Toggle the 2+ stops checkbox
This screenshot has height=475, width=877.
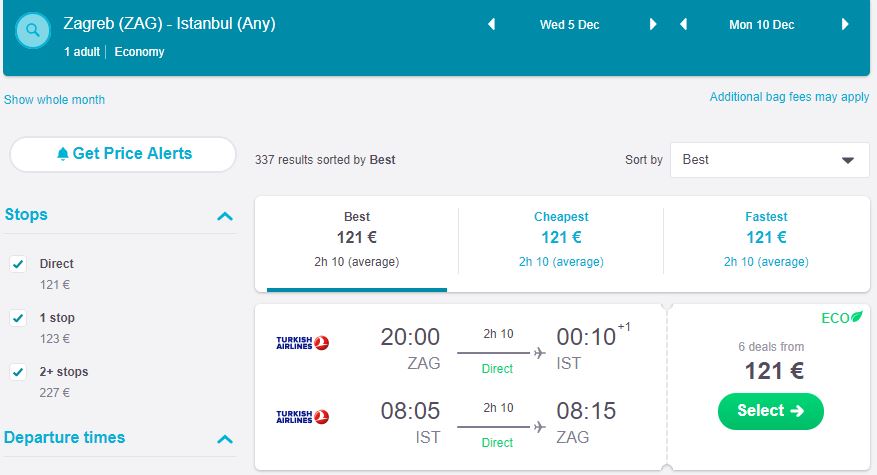(x=18, y=372)
